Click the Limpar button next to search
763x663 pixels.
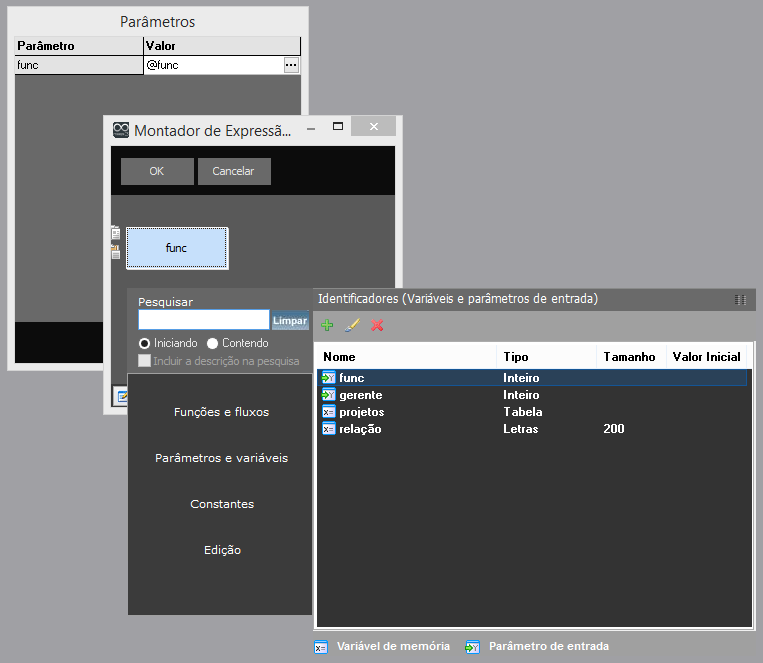pyautogui.click(x=290, y=321)
